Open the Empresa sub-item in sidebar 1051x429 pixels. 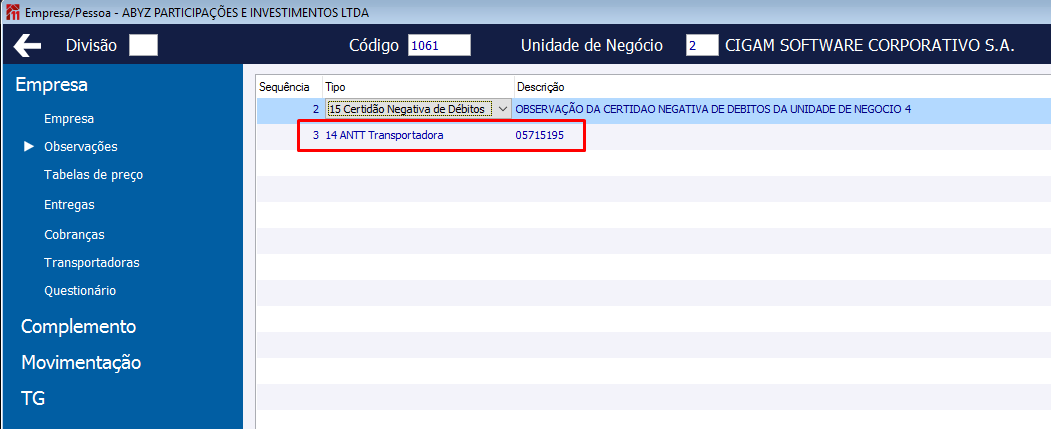pos(69,119)
